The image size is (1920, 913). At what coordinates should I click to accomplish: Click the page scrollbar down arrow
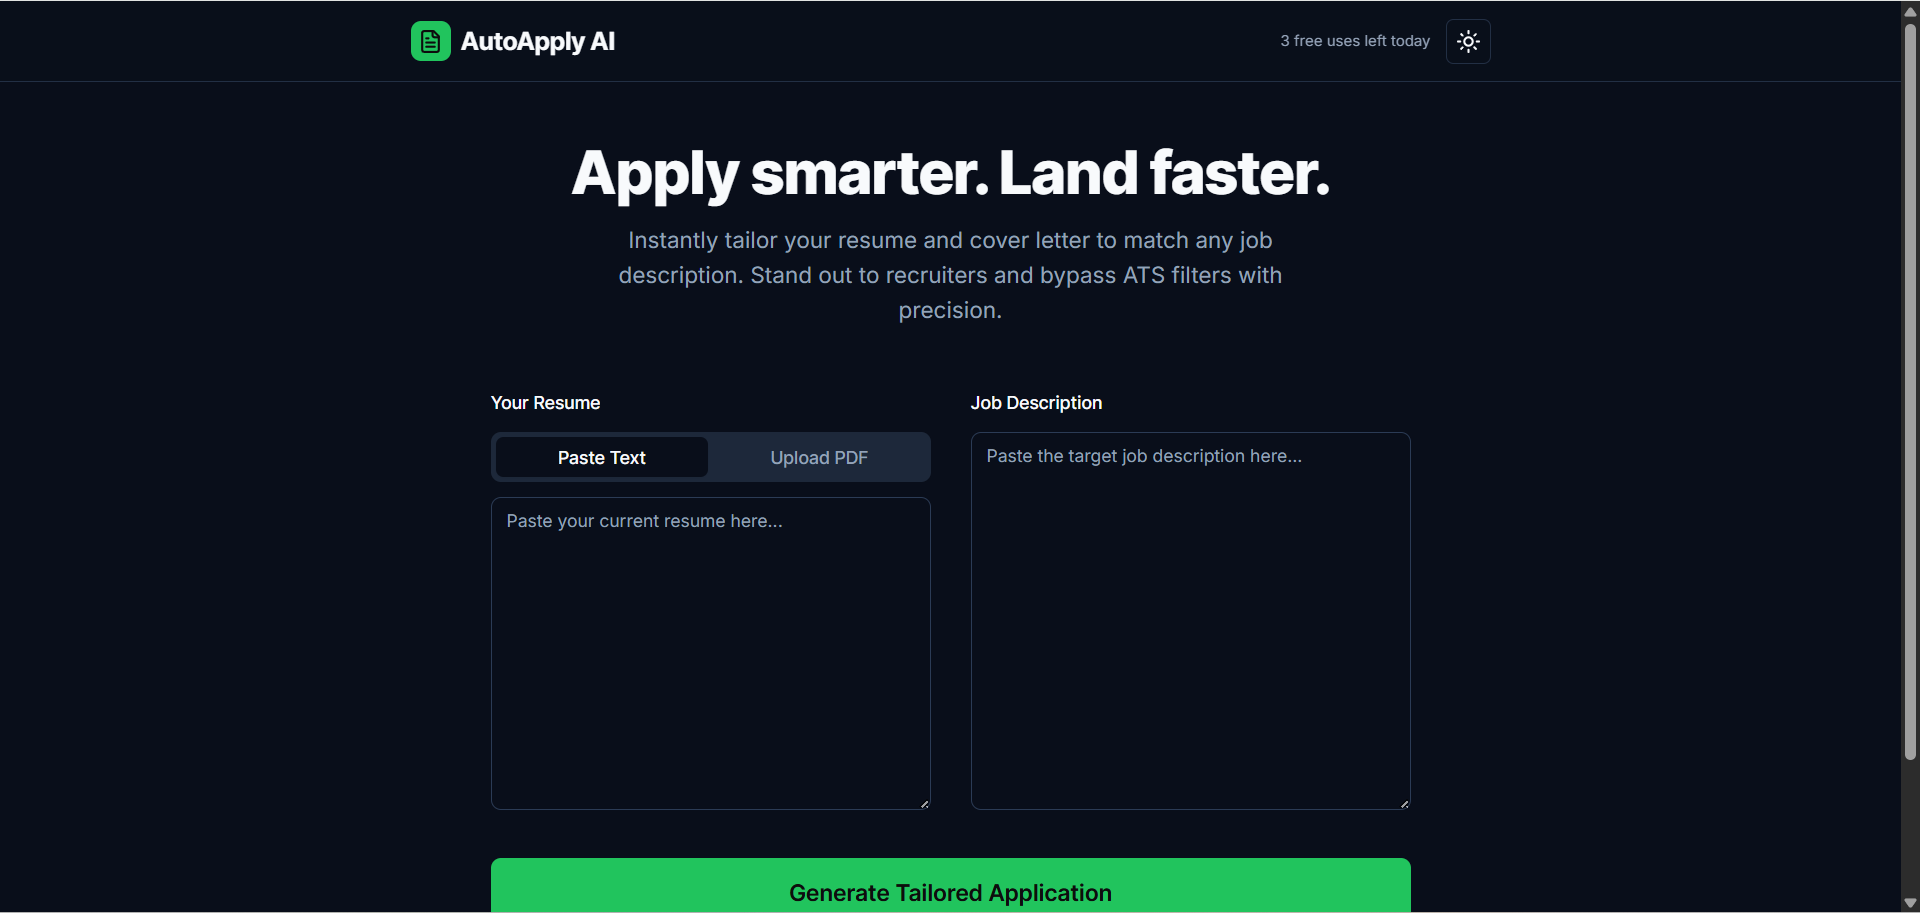coord(1910,903)
